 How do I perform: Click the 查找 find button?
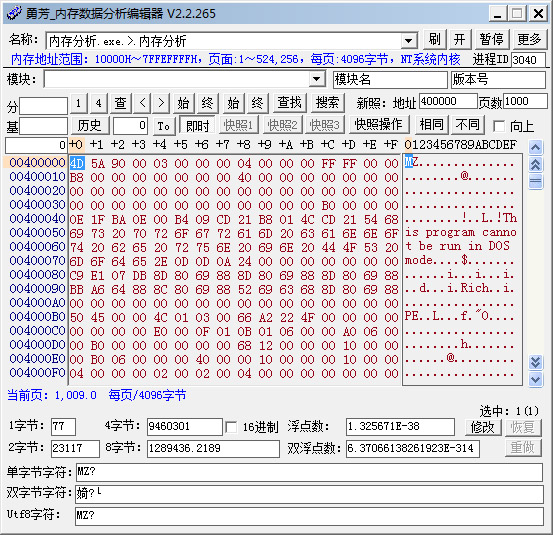tap(290, 103)
